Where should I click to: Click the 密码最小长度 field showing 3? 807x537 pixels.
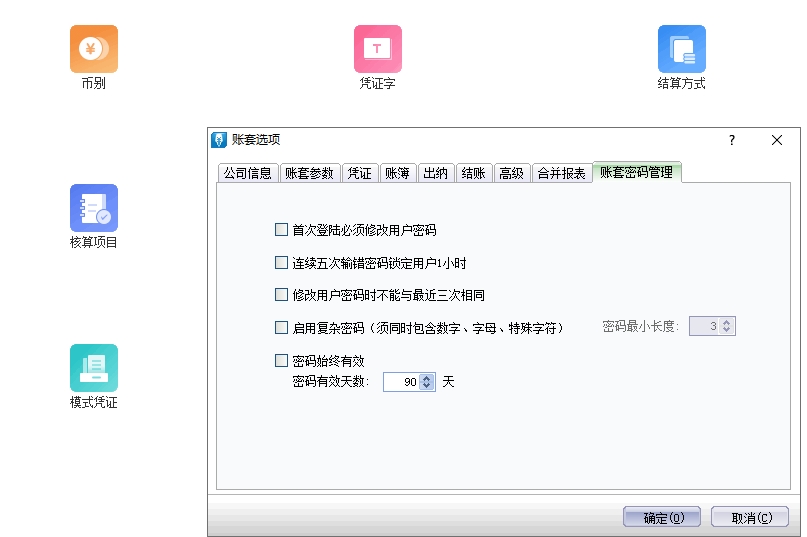pyautogui.click(x=705, y=326)
